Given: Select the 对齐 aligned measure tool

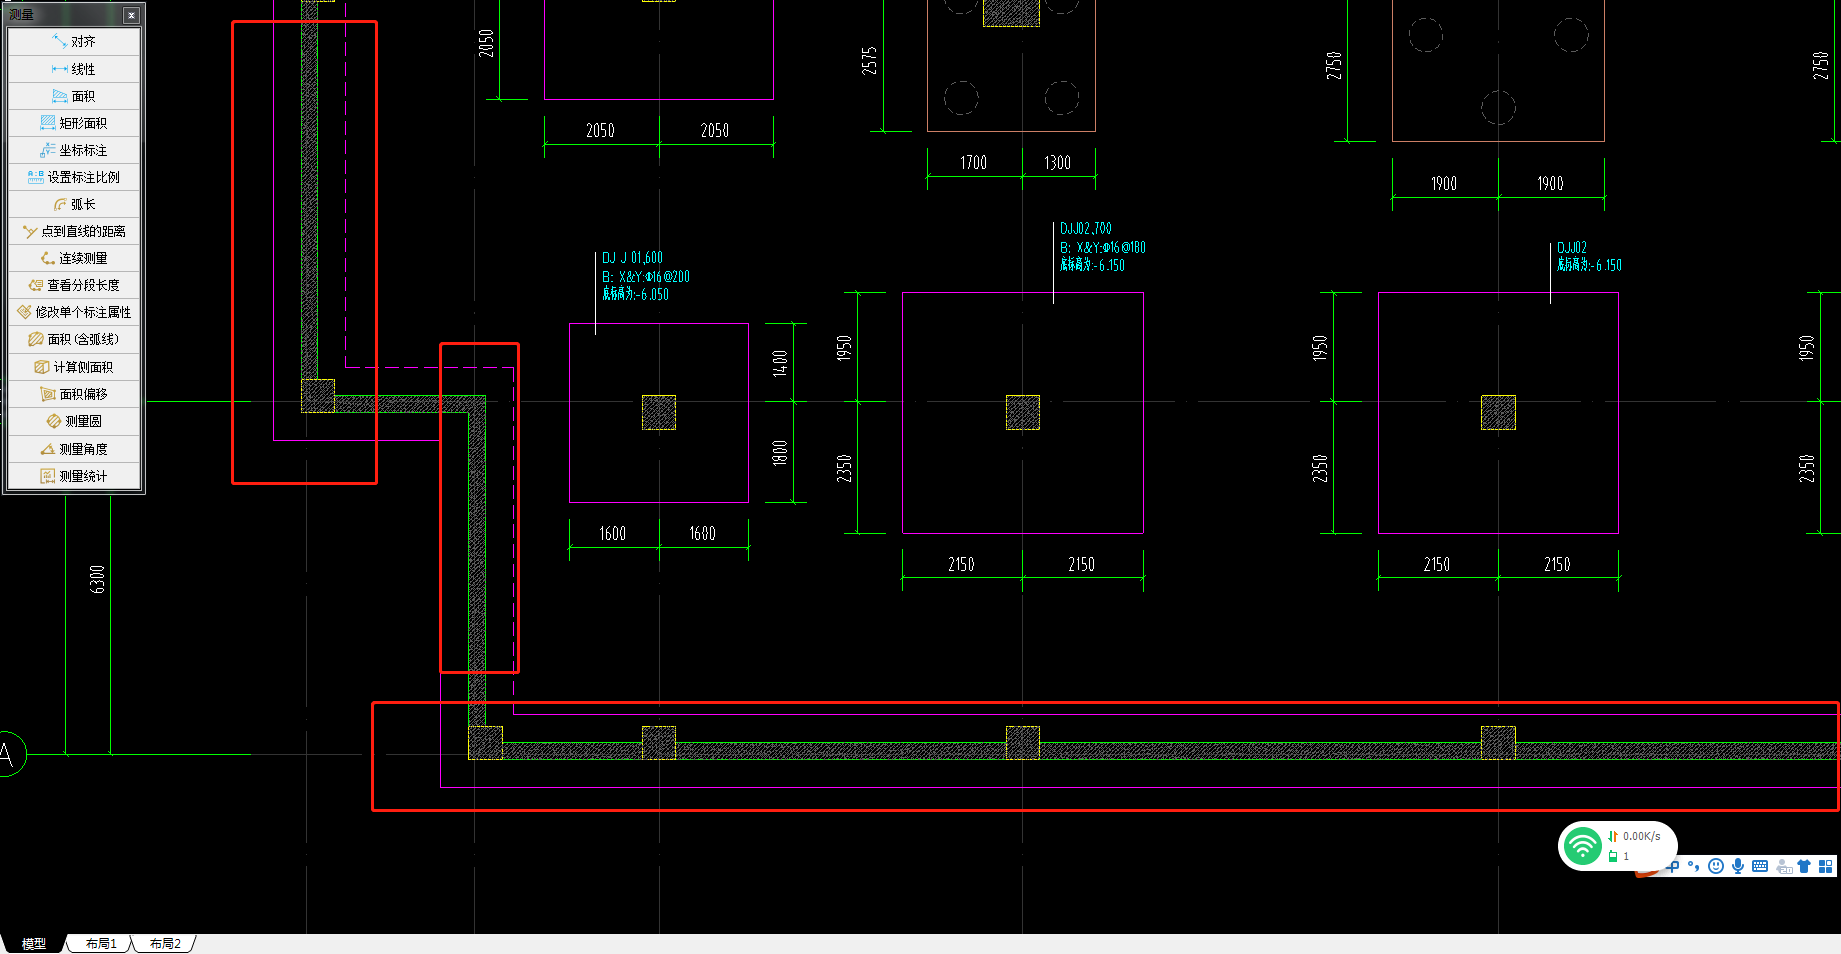Looking at the screenshot, I should coord(74,42).
